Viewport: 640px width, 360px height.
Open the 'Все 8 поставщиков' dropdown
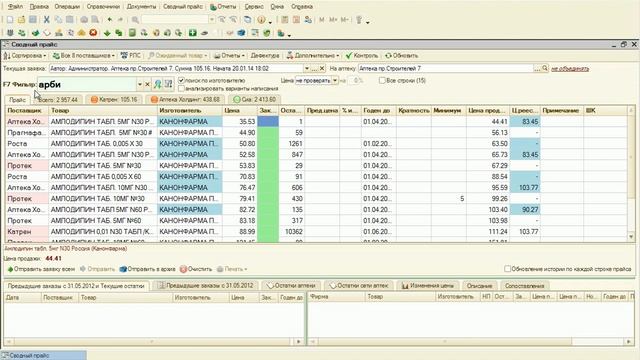(x=84, y=56)
